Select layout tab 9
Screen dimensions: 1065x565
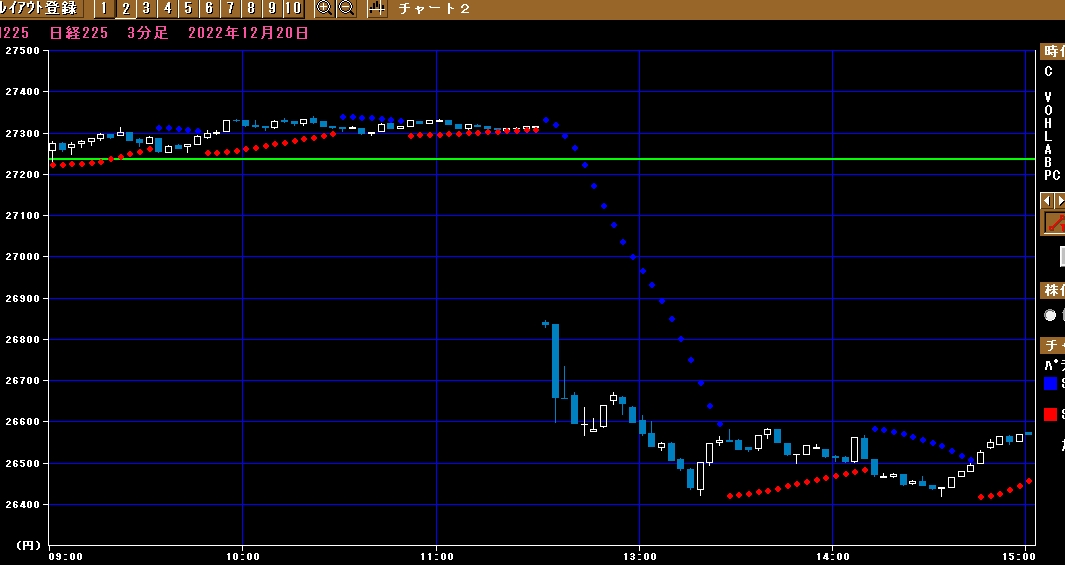pyautogui.click(x=272, y=9)
